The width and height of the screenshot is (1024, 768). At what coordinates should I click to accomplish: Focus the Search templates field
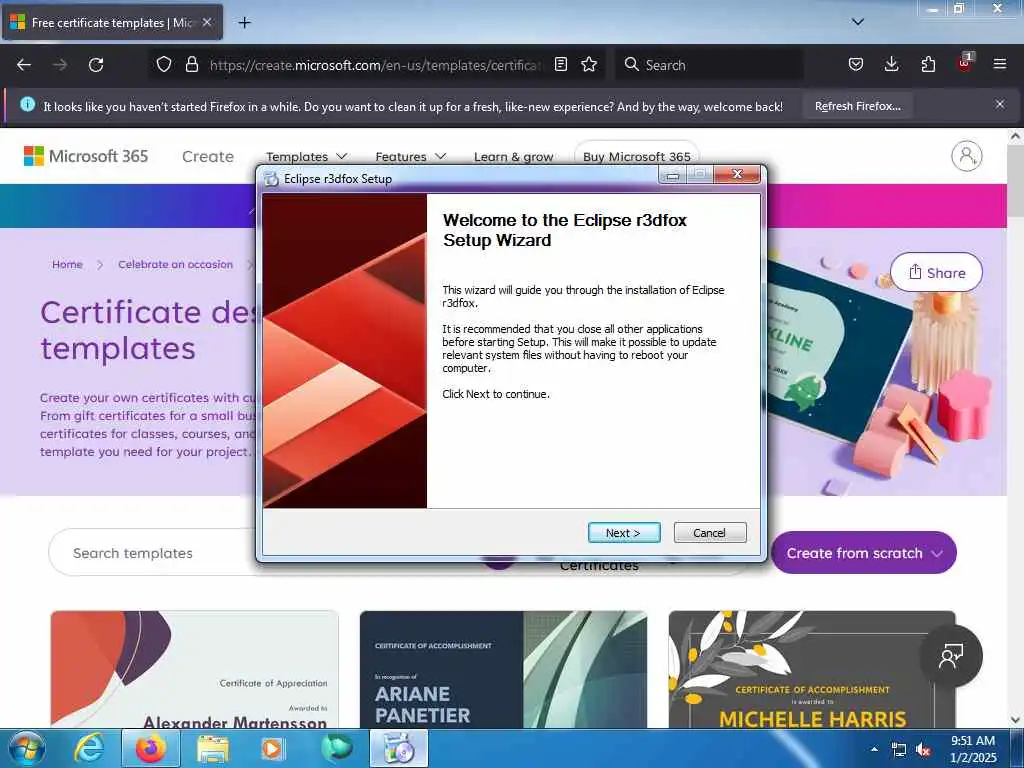click(153, 553)
